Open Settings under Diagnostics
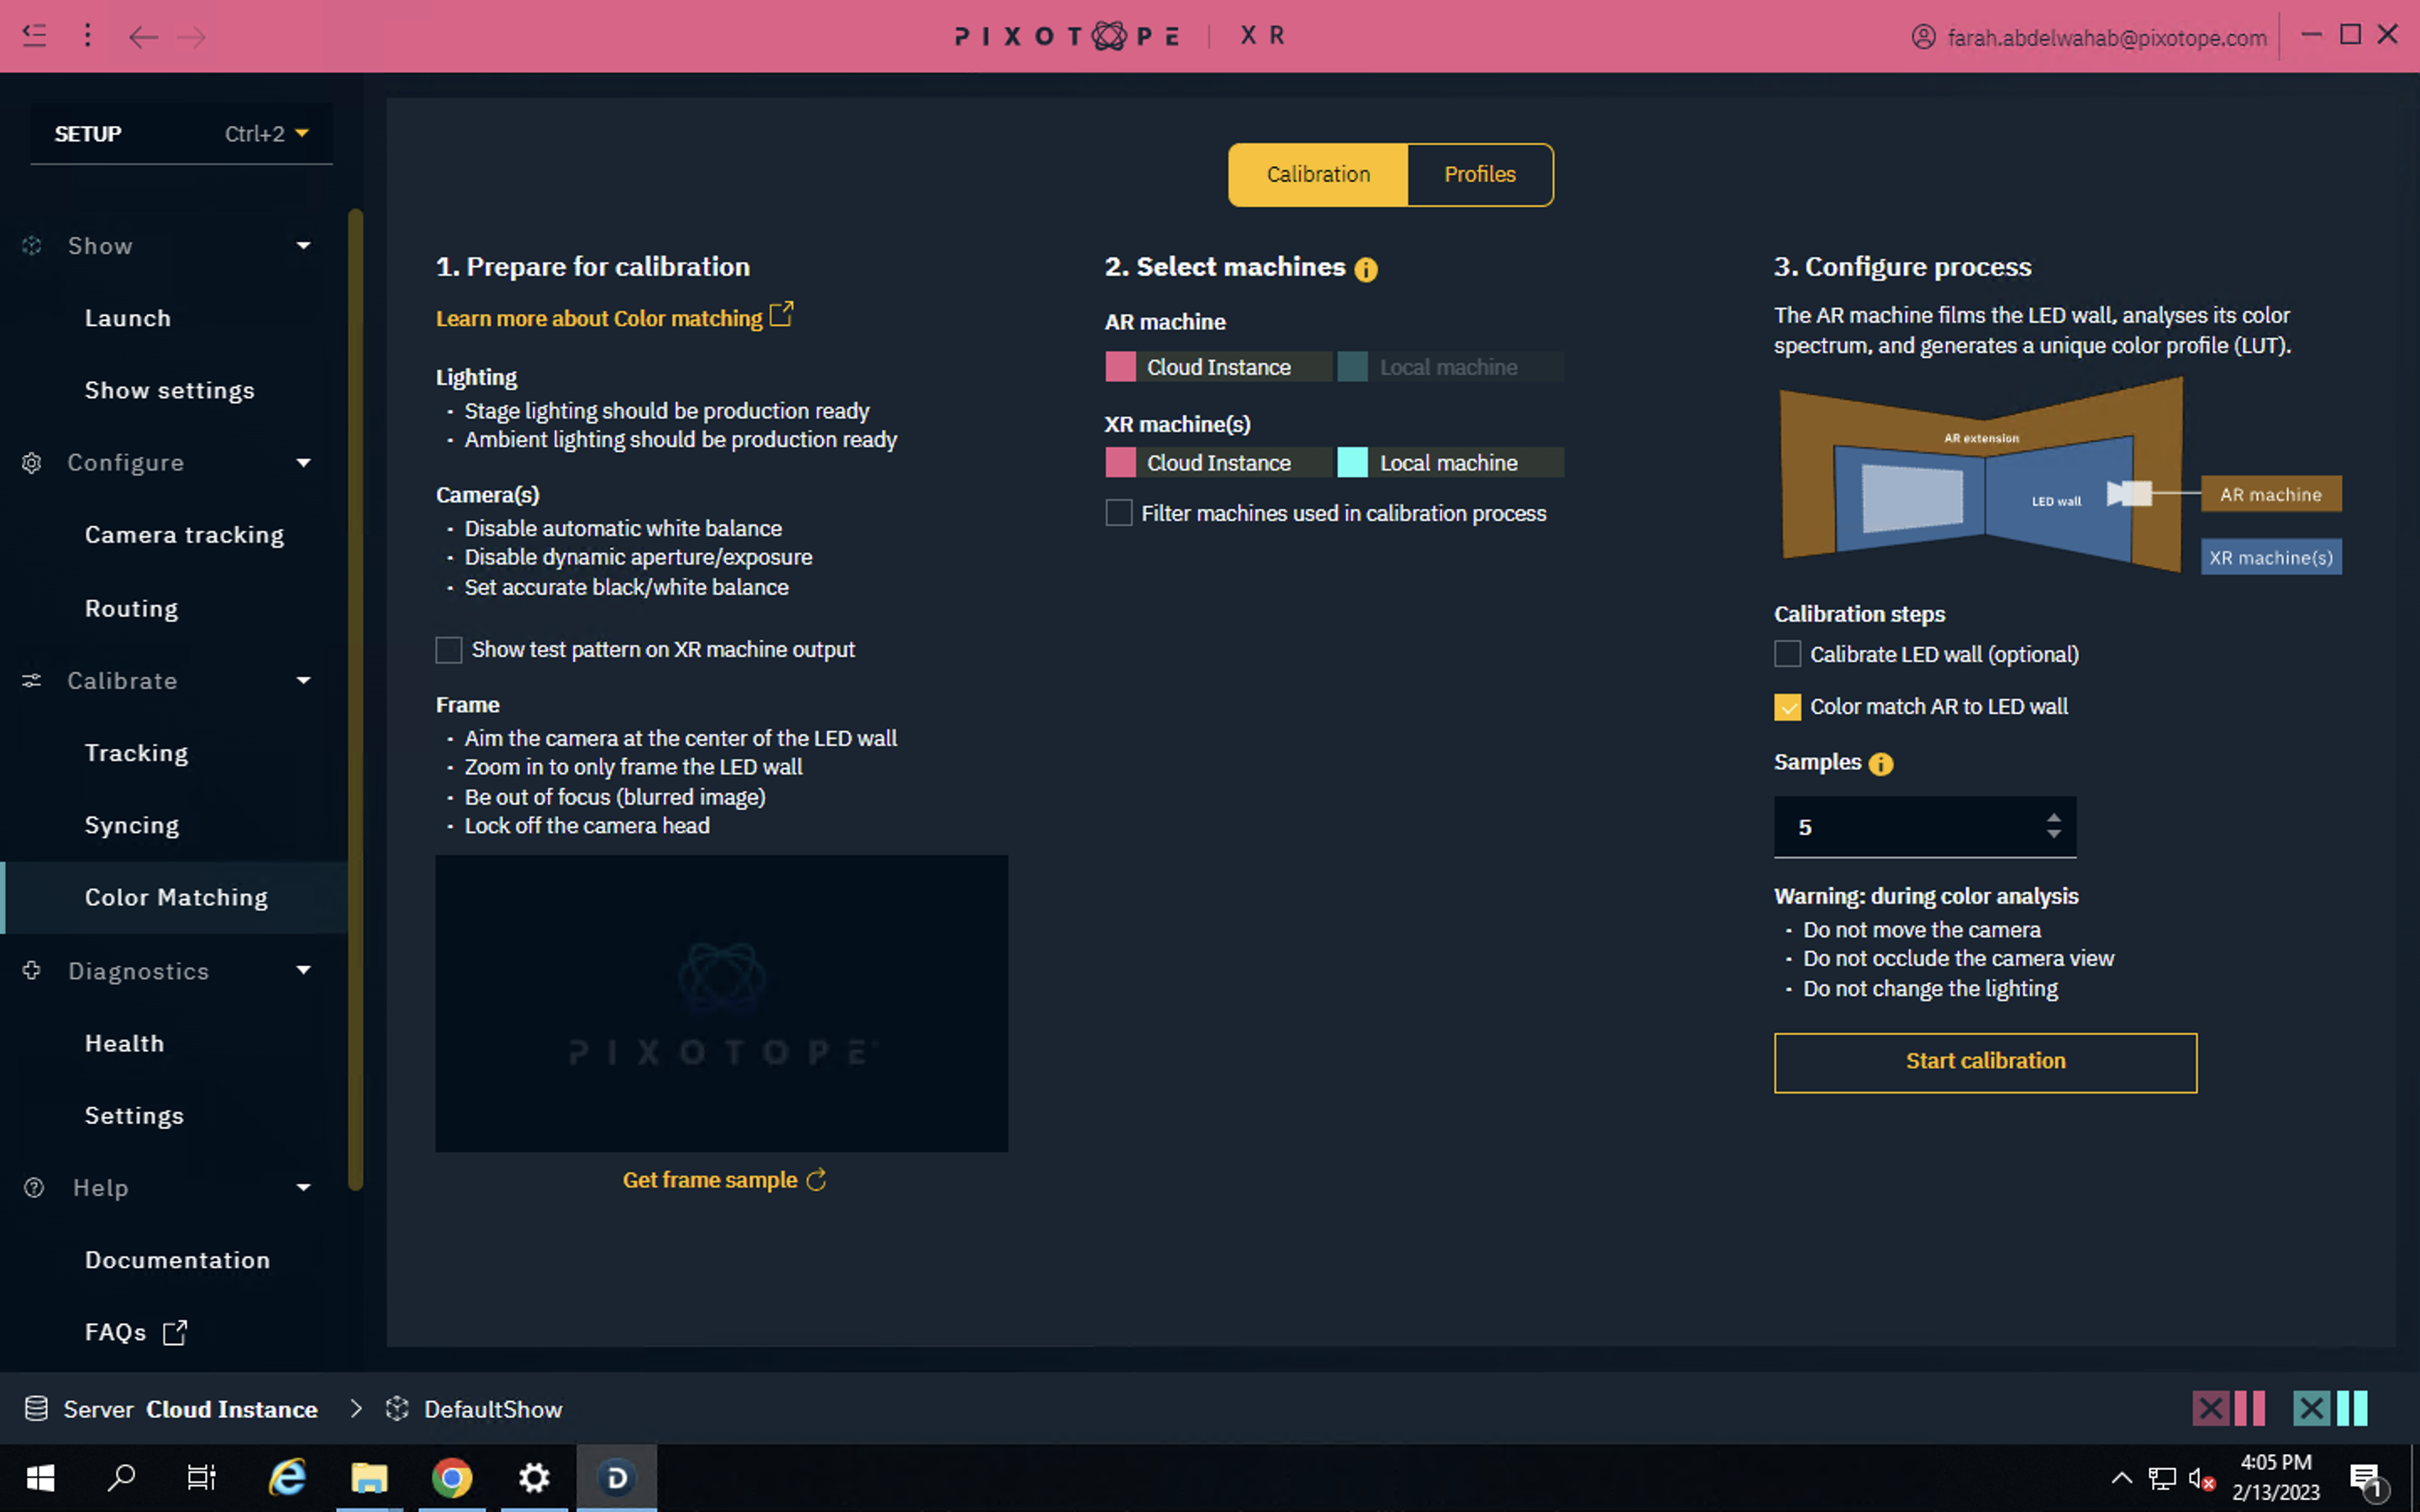 click(135, 1115)
